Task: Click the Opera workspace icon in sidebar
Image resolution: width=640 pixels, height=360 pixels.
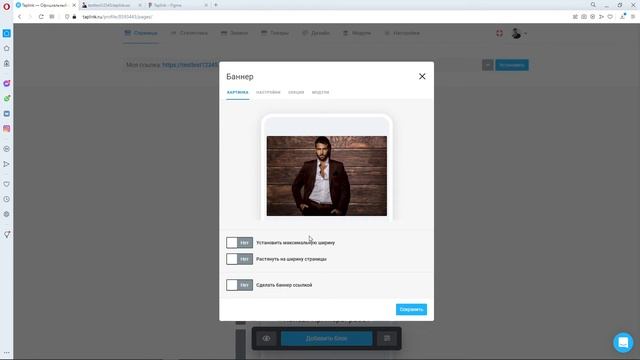Action: (7, 33)
